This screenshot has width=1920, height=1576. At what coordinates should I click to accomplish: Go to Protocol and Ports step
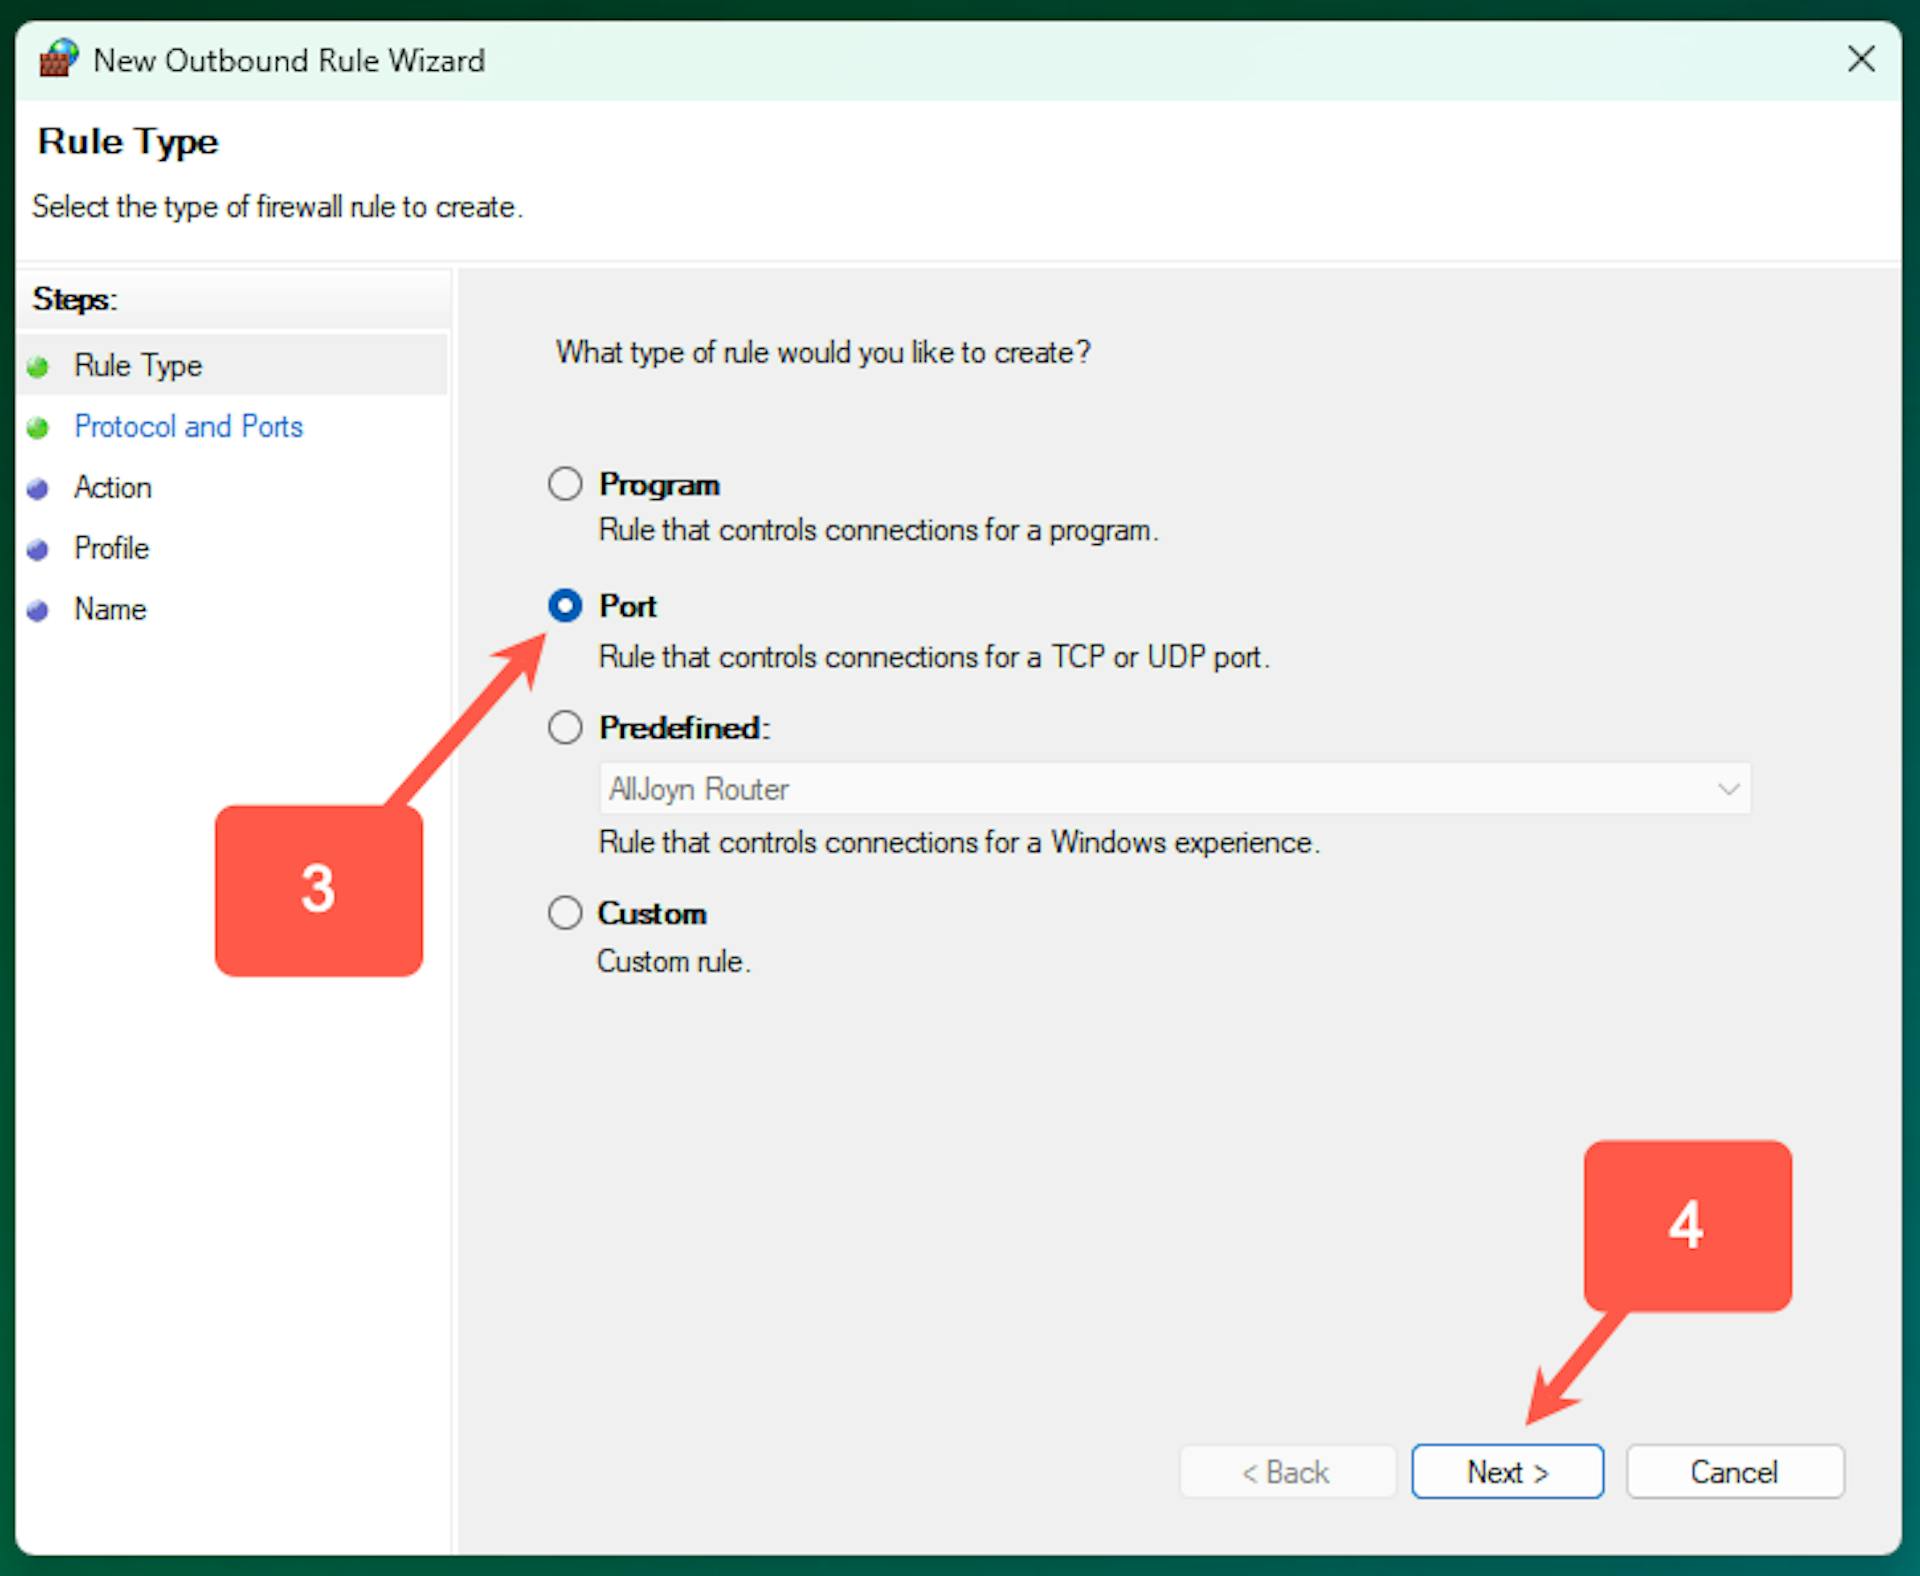(188, 427)
